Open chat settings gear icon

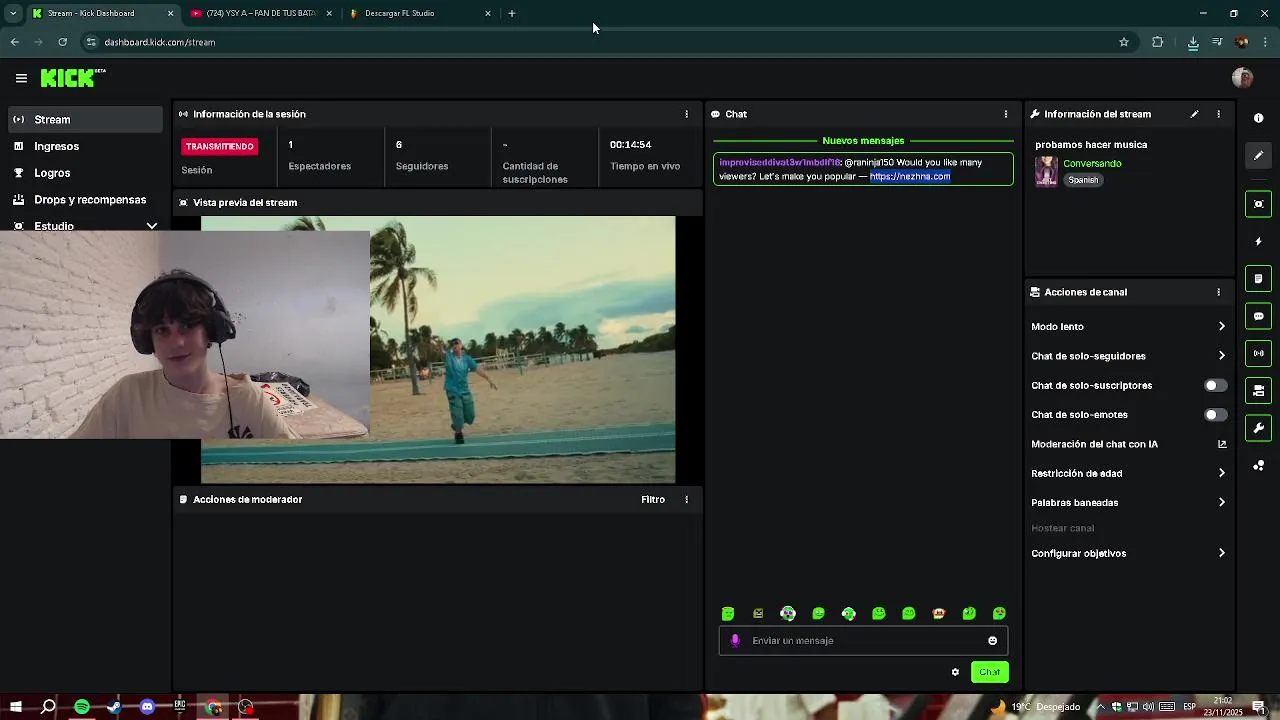click(955, 672)
